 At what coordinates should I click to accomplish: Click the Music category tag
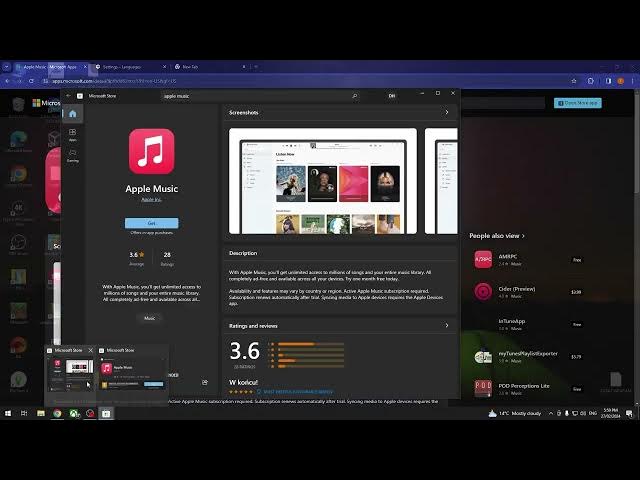point(150,318)
